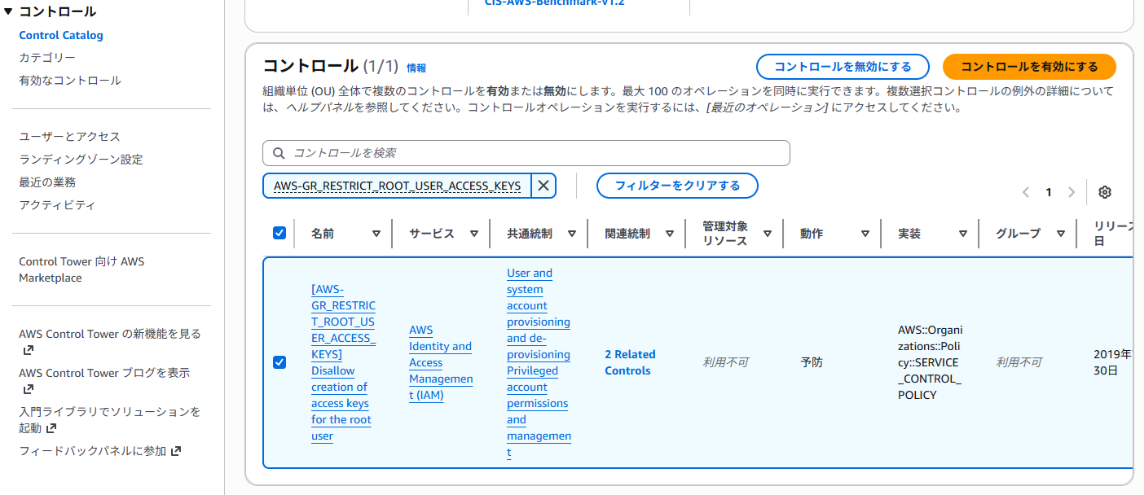1144x495 pixels.
Task: Open ランディングゾーン設定
Action: coord(81,159)
